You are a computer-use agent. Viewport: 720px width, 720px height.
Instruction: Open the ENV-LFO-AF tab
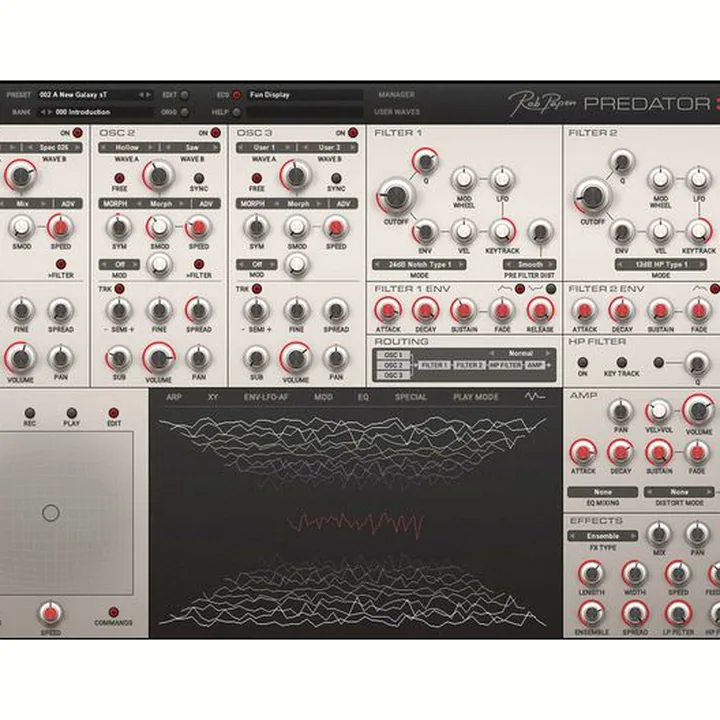[266, 397]
